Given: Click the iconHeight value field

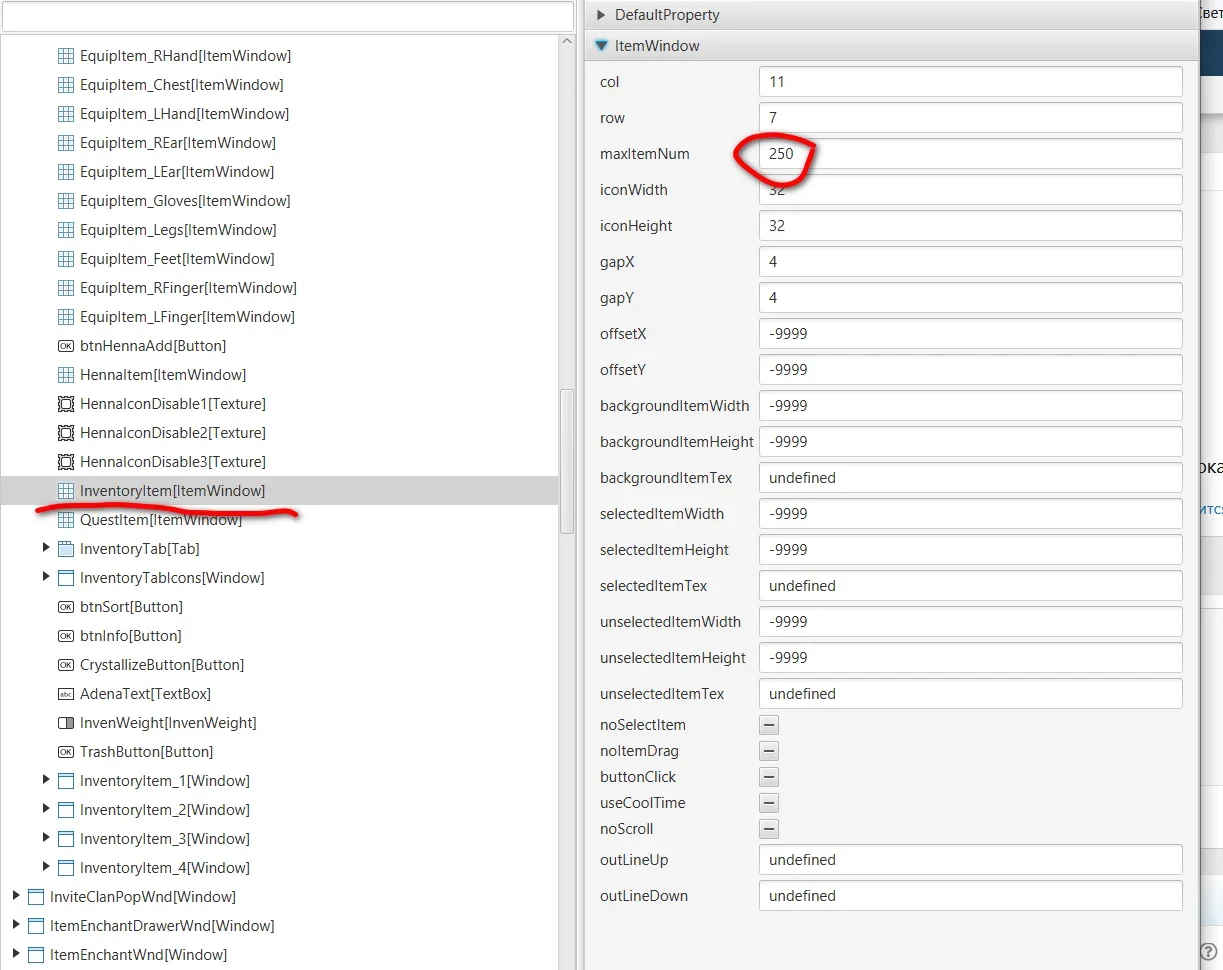Looking at the screenshot, I should point(970,226).
